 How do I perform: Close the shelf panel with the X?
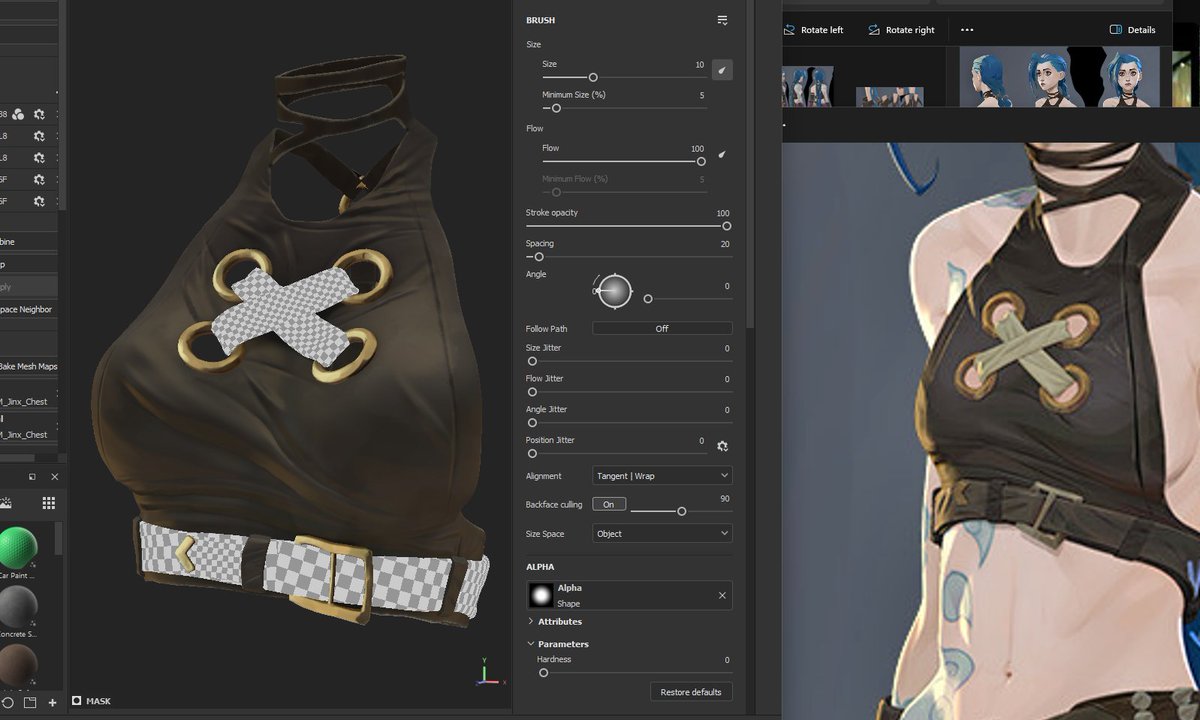(54, 477)
